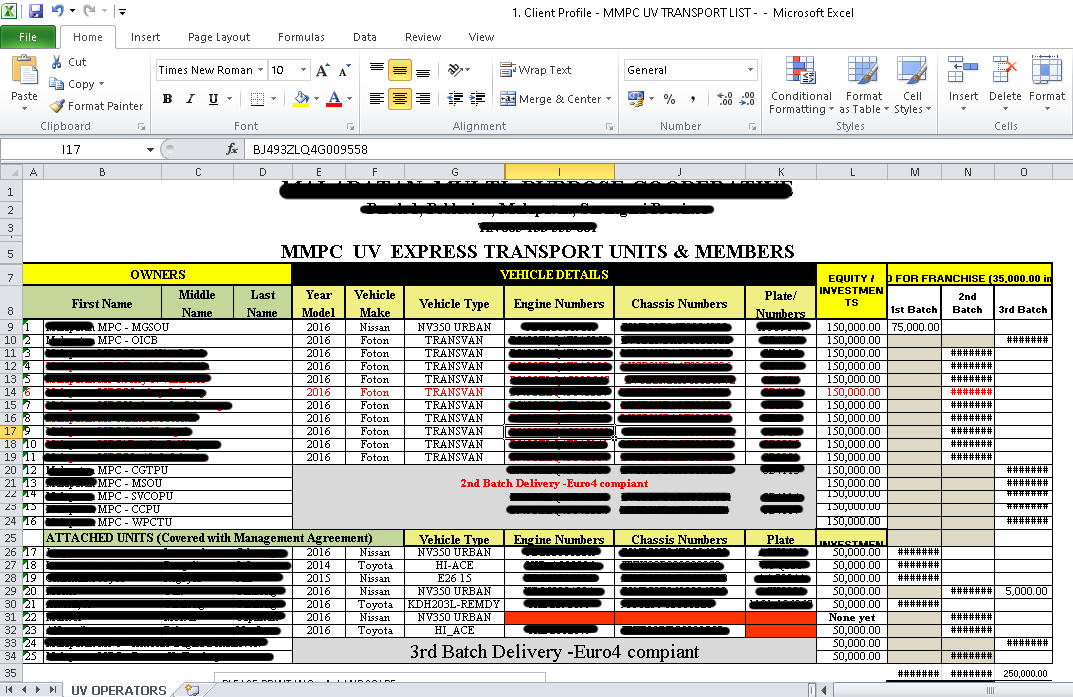Switch to the Review tab
This screenshot has width=1073, height=697.
423,37
